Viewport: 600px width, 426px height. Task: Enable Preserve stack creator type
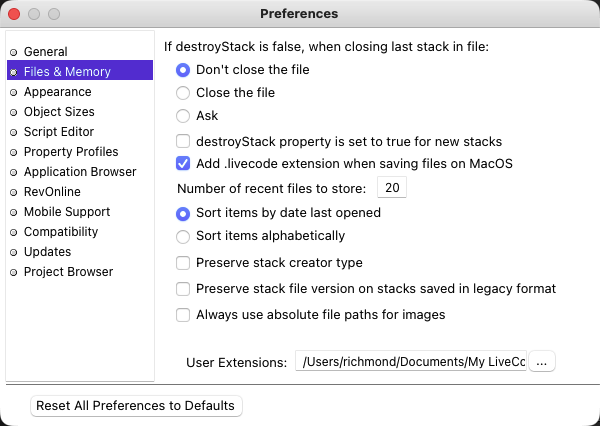(x=183, y=262)
